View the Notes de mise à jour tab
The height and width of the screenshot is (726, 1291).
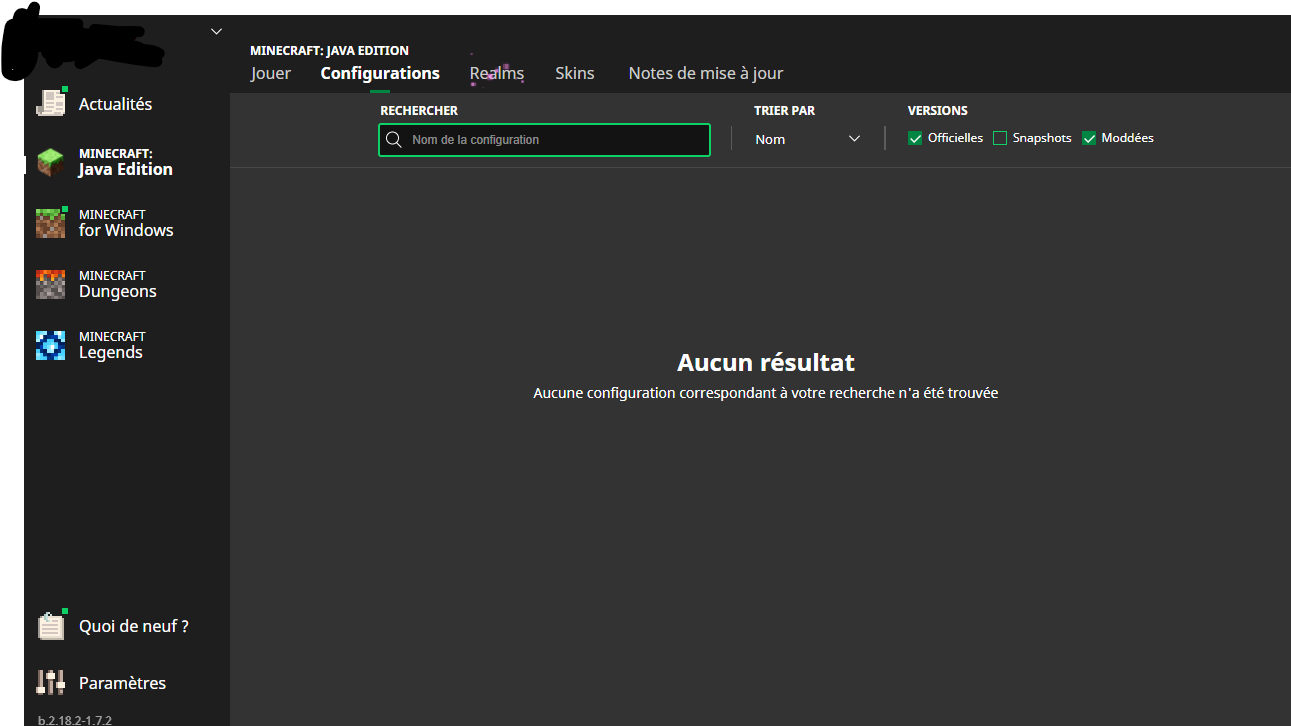tap(706, 73)
